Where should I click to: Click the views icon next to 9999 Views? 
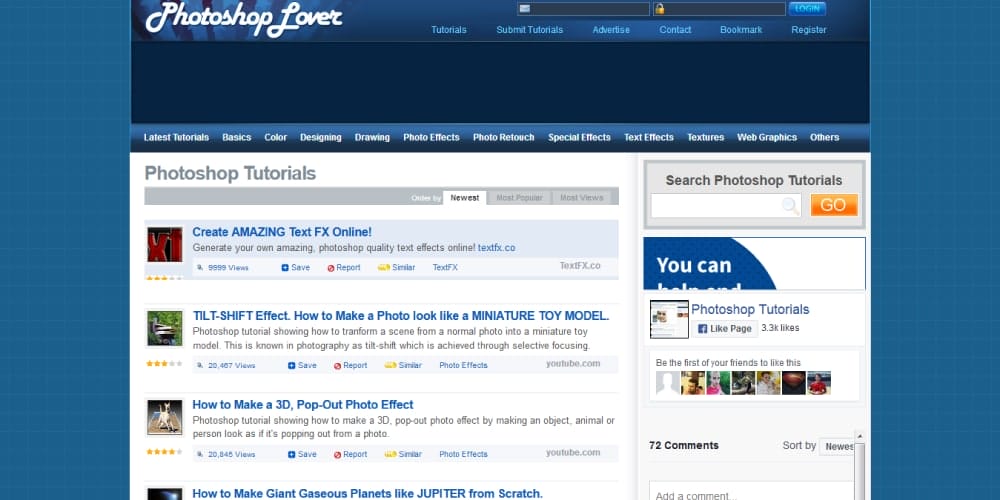coord(200,268)
